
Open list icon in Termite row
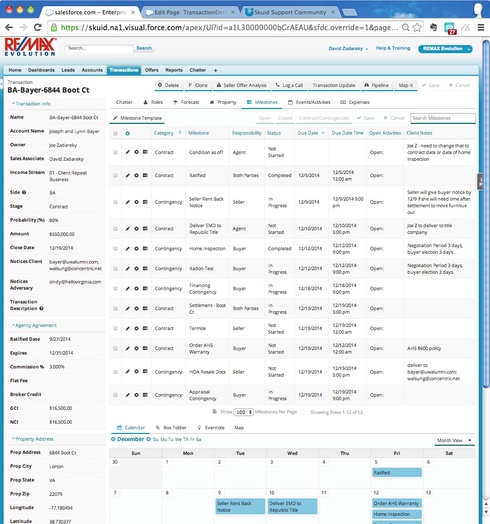(x=145, y=328)
